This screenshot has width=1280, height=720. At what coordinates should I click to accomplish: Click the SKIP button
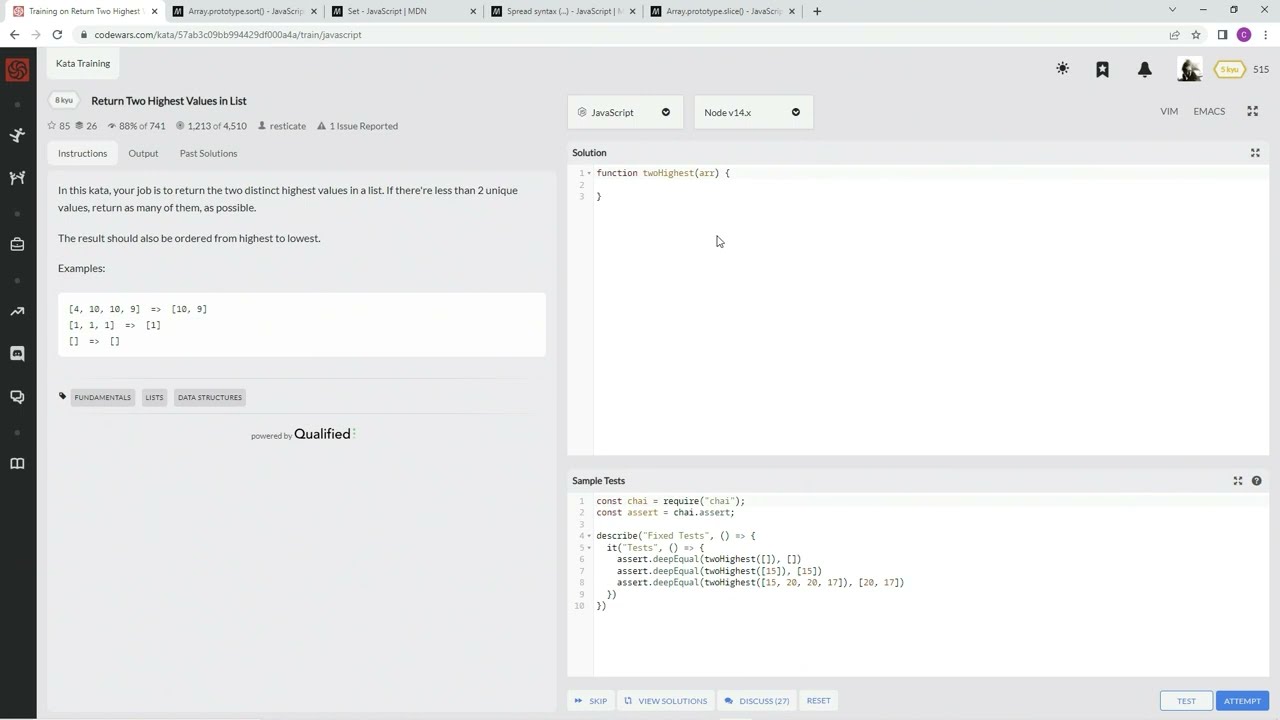click(591, 701)
